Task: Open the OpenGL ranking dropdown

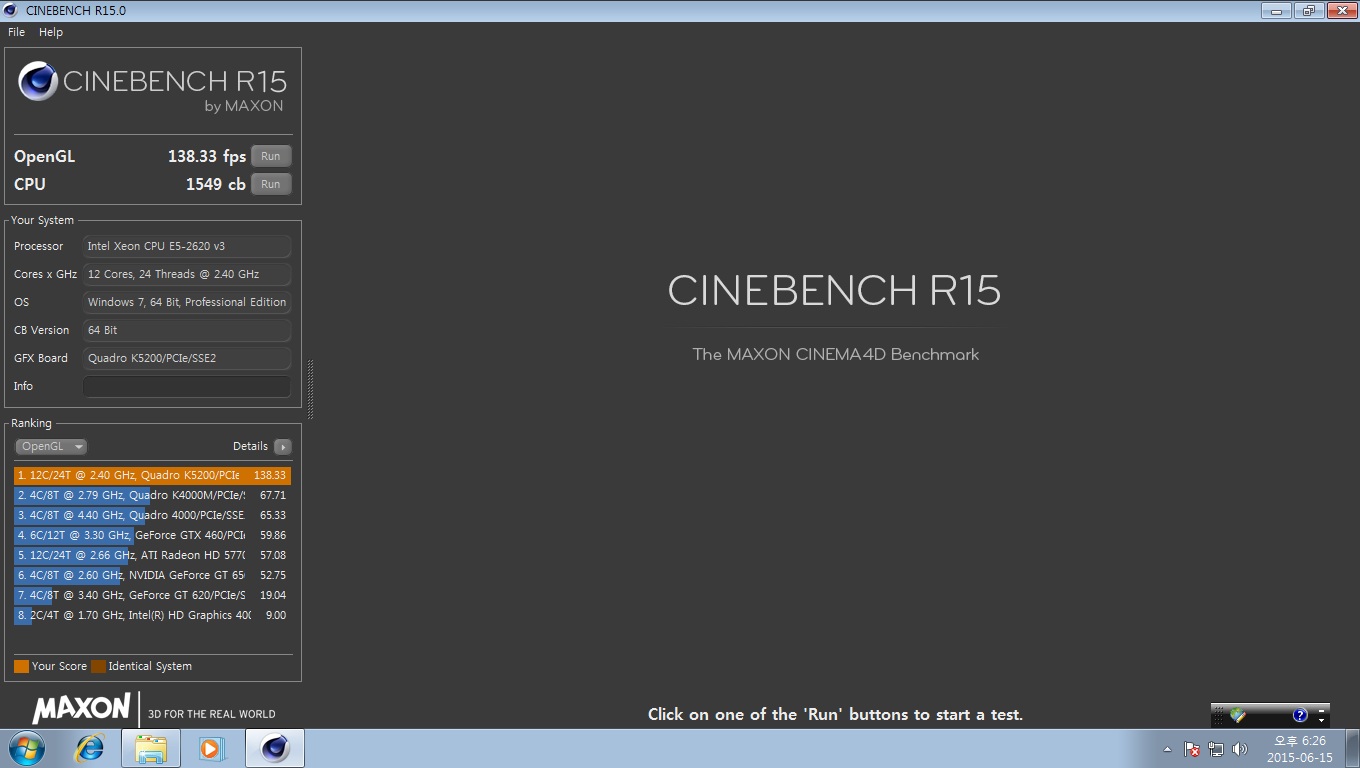Action: point(51,447)
